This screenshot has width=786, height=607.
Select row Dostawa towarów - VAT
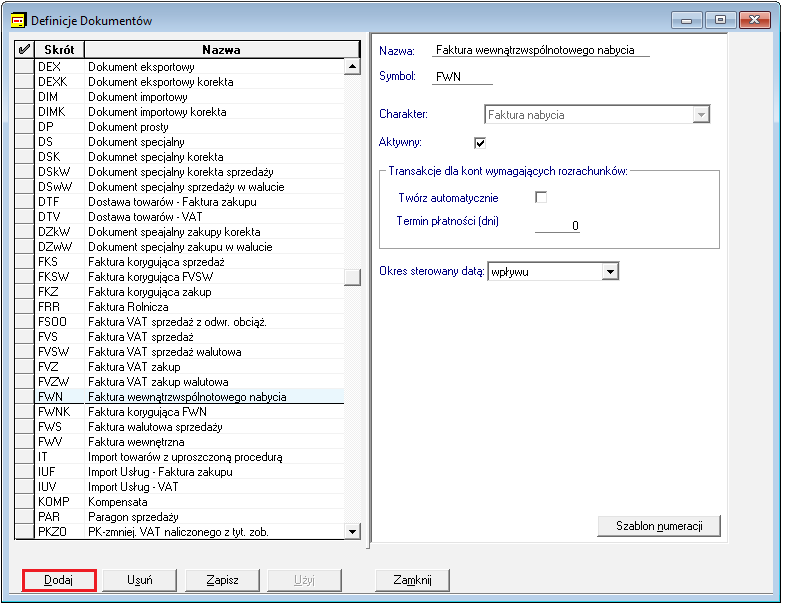tap(189, 217)
